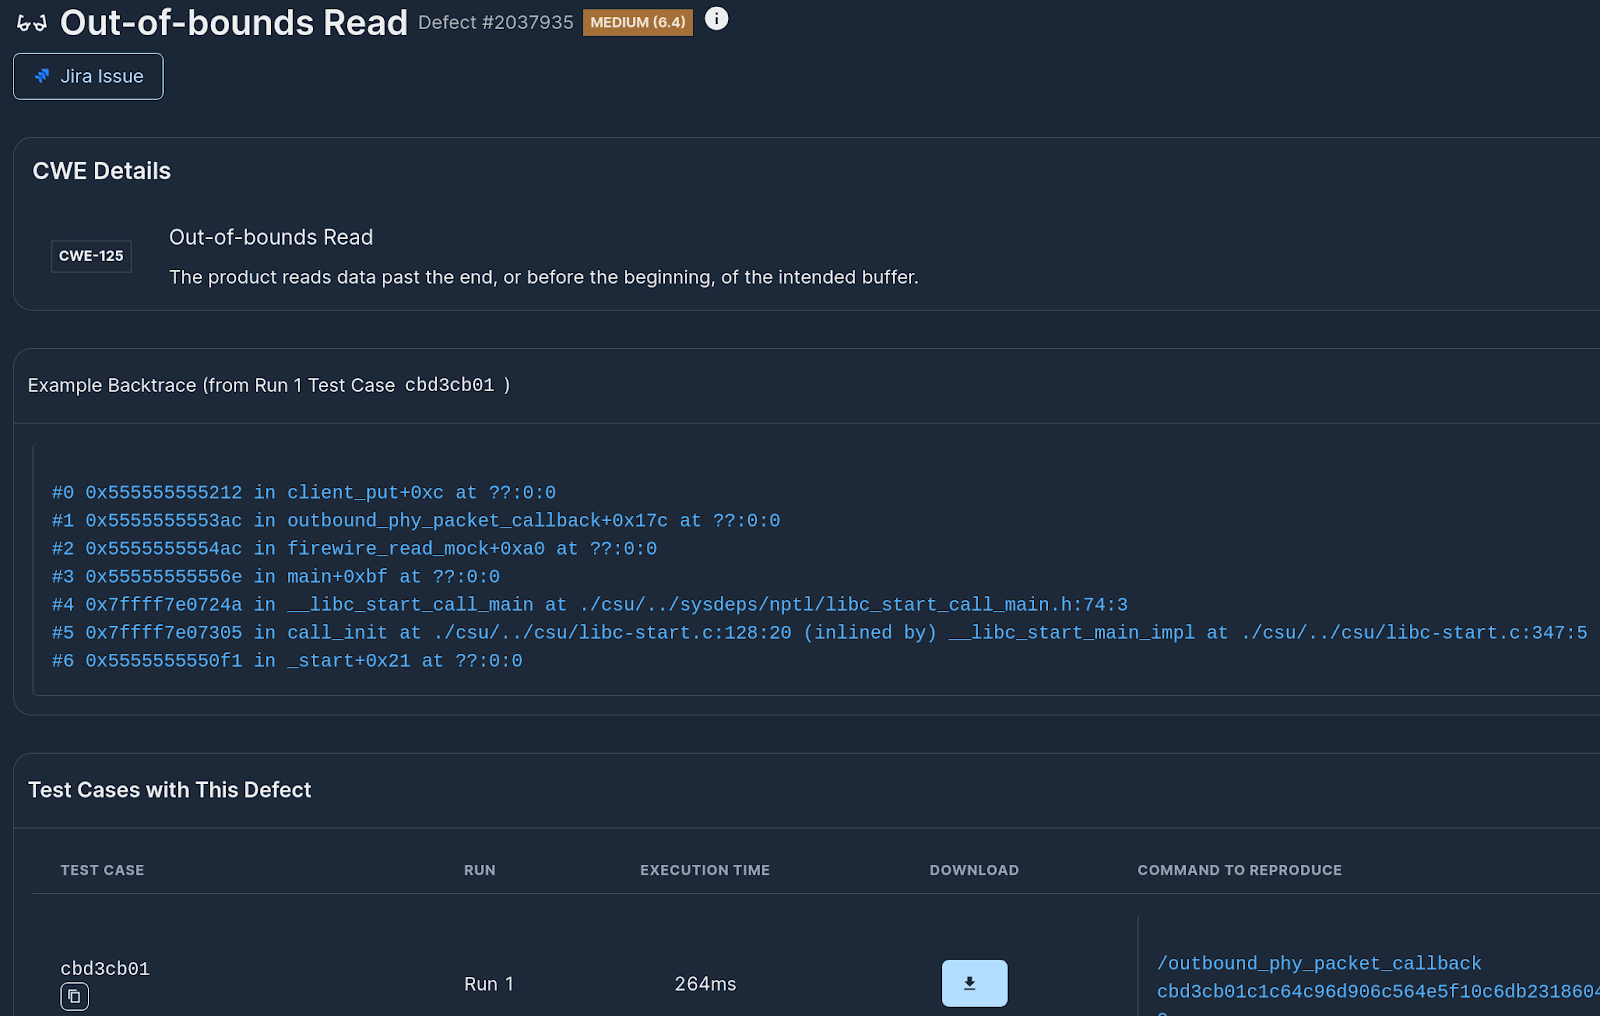The image size is (1600, 1016).
Task: Click the /outbound_phy_packet_callback reproduce command
Action: (x=1319, y=963)
